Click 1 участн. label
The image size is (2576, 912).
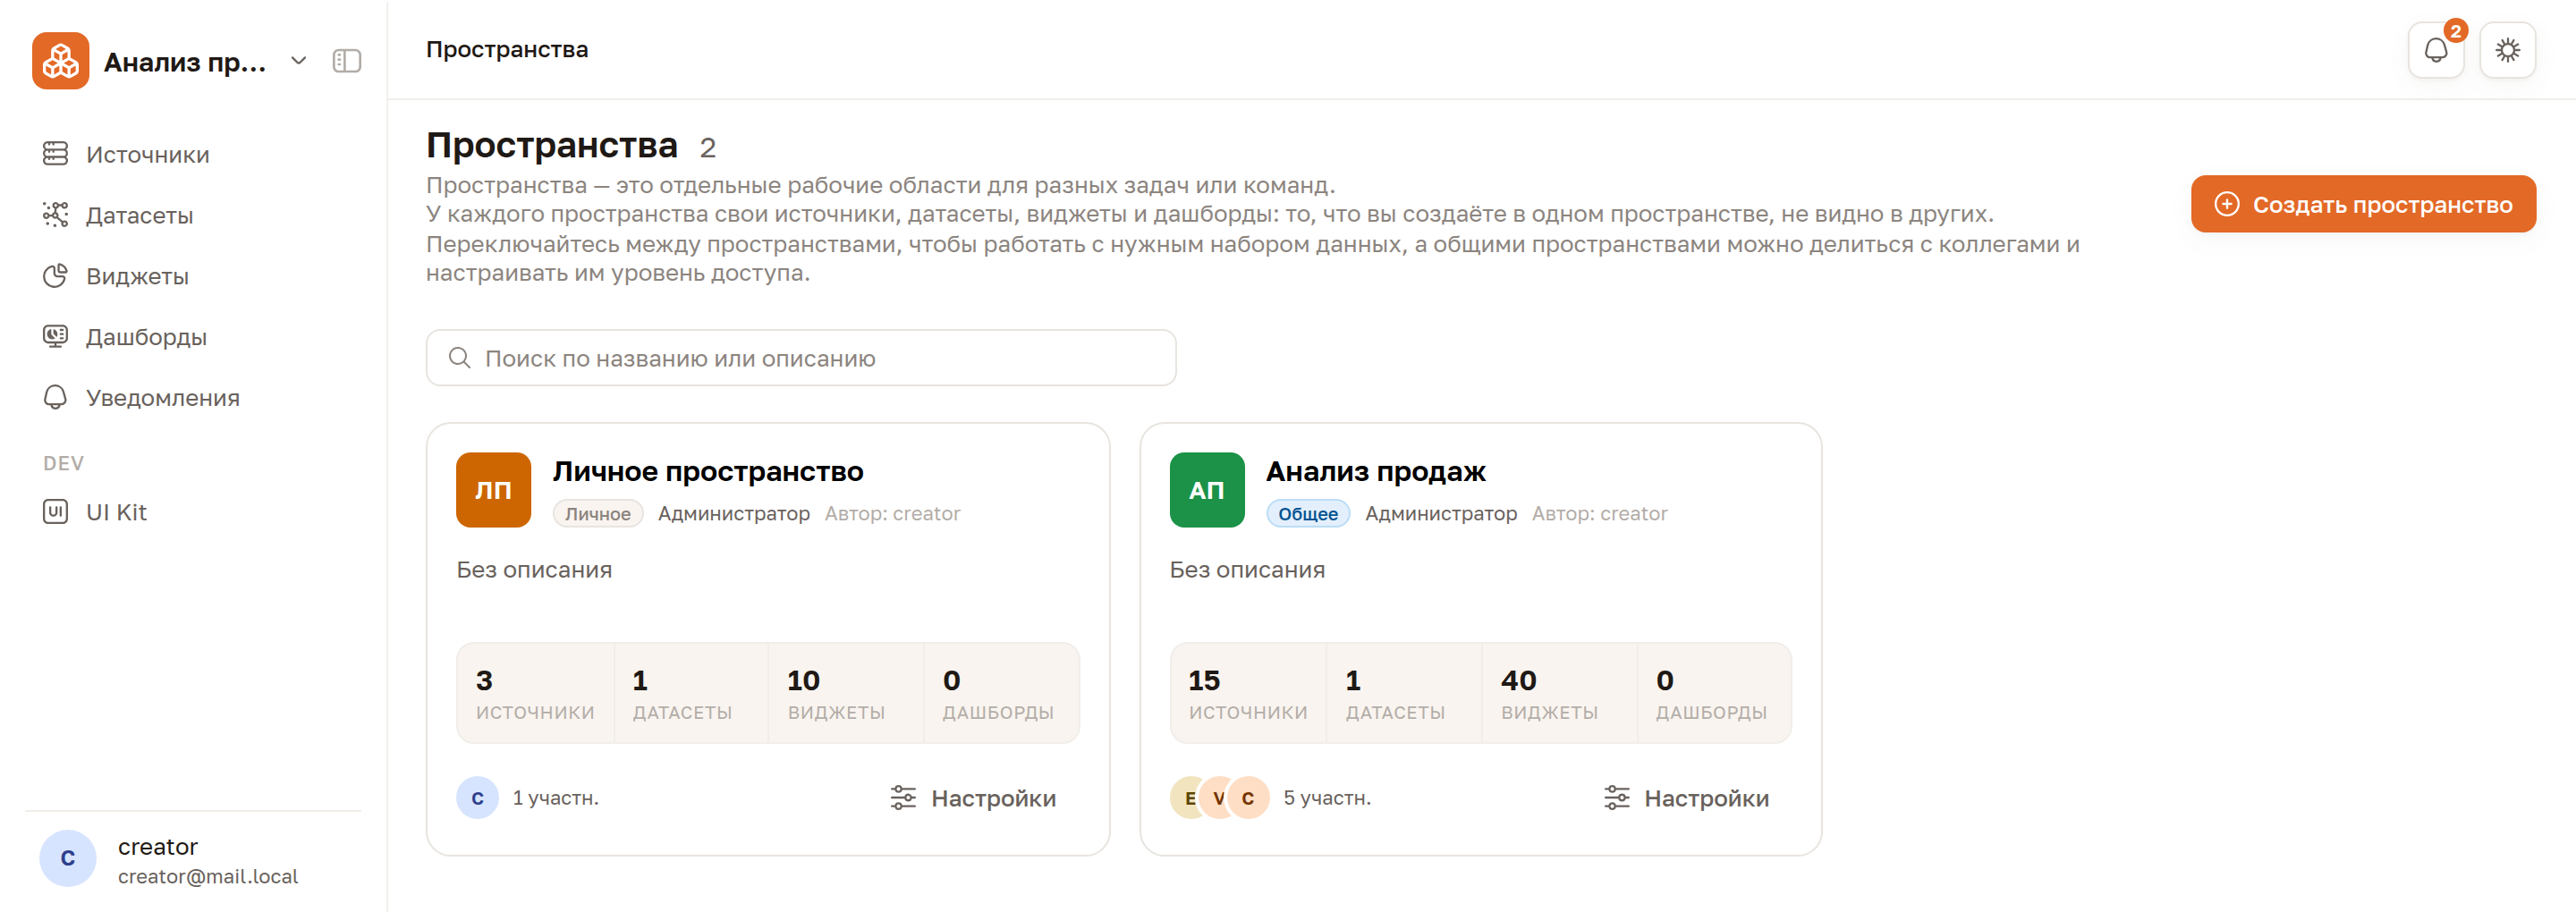pos(555,798)
